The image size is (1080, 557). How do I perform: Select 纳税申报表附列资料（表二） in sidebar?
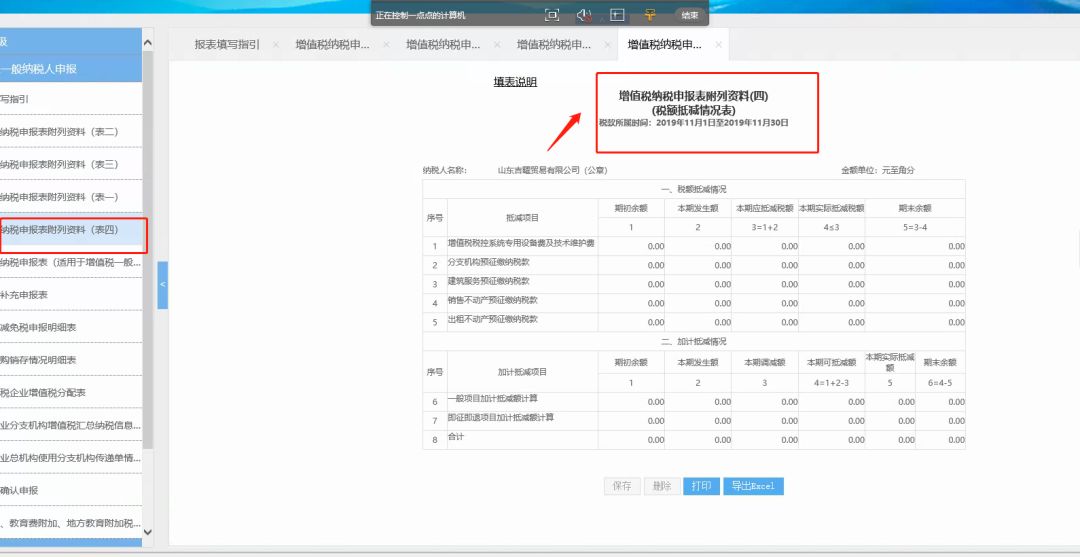(x=60, y=132)
